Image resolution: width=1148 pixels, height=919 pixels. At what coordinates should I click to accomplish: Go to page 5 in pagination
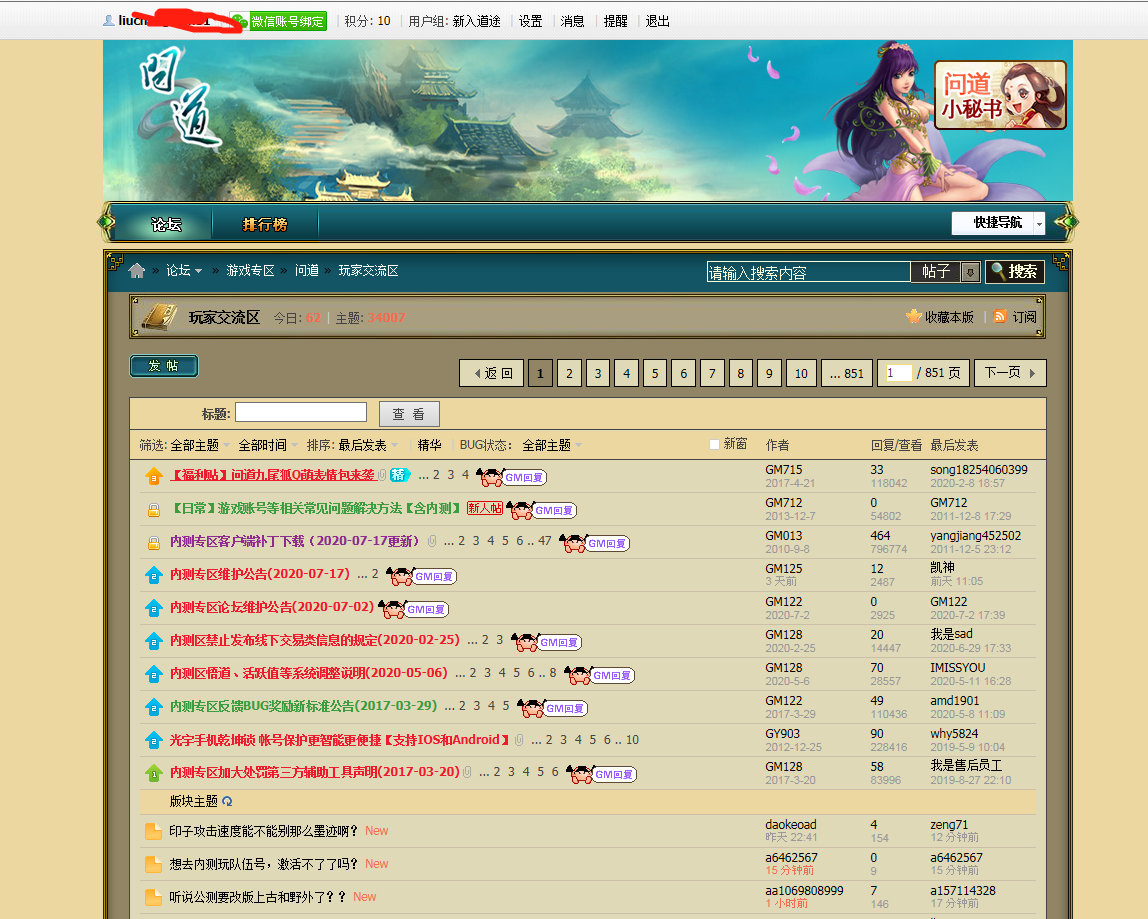coord(655,373)
